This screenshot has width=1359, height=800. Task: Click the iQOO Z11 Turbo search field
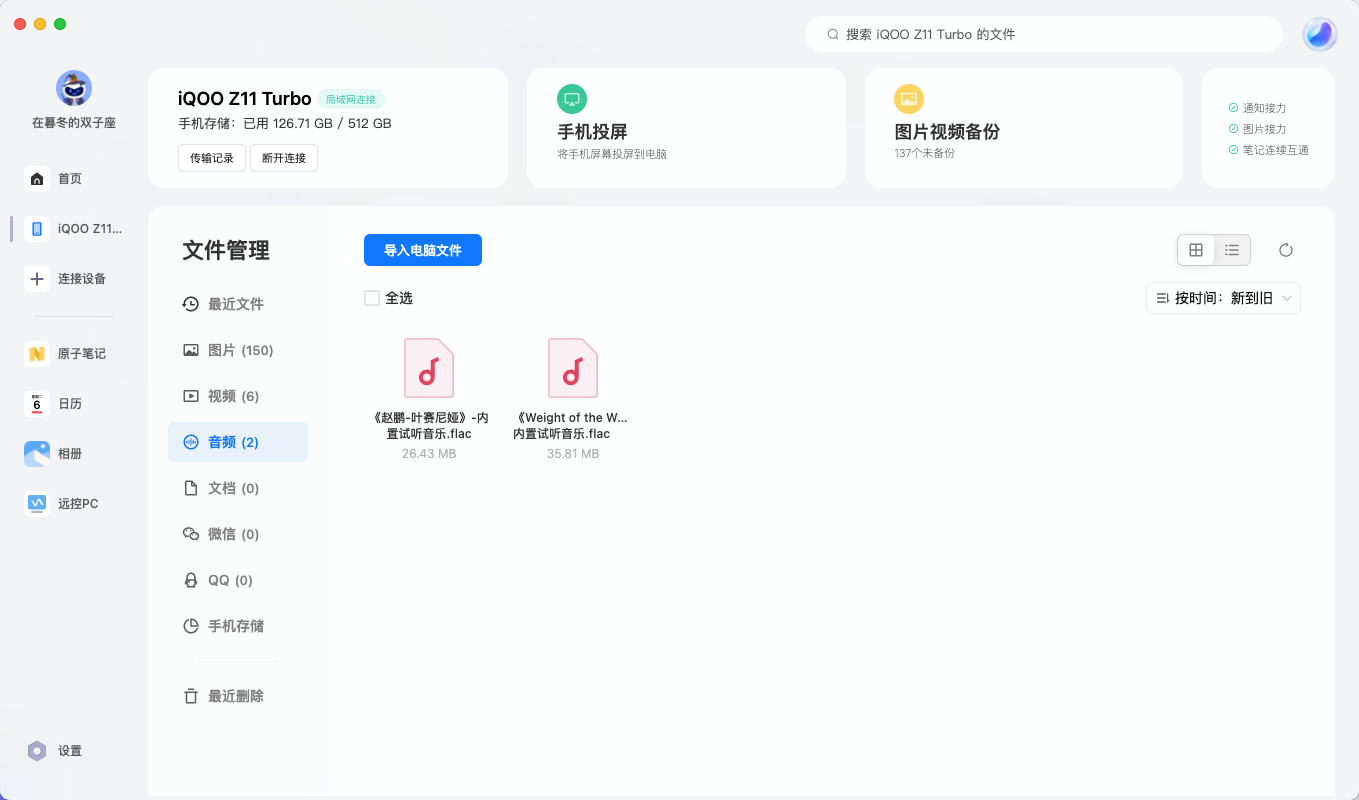1043,33
